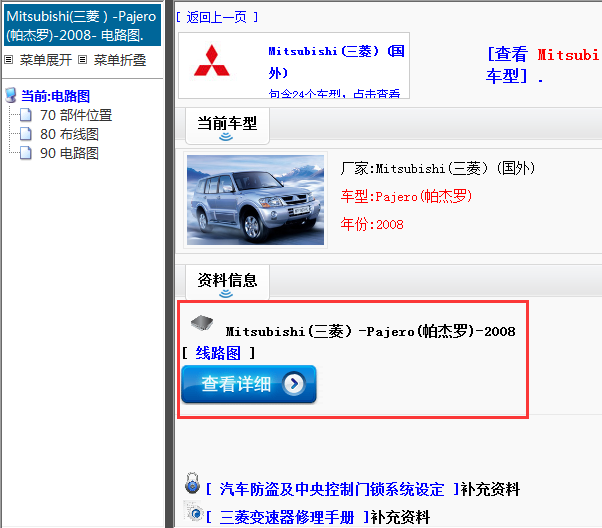Viewport: 602px width, 528px height.
Task: Open the 当前车型 tab
Action: (226, 123)
